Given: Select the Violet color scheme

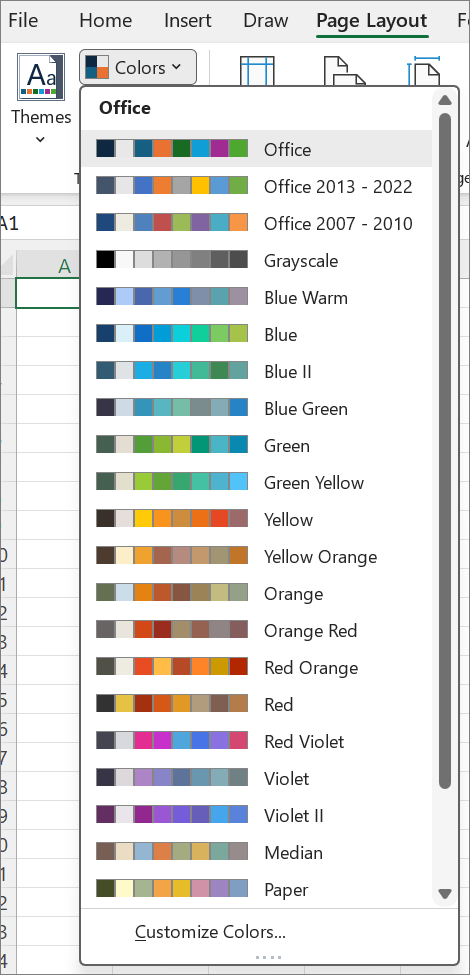Looking at the screenshot, I should tap(257, 778).
